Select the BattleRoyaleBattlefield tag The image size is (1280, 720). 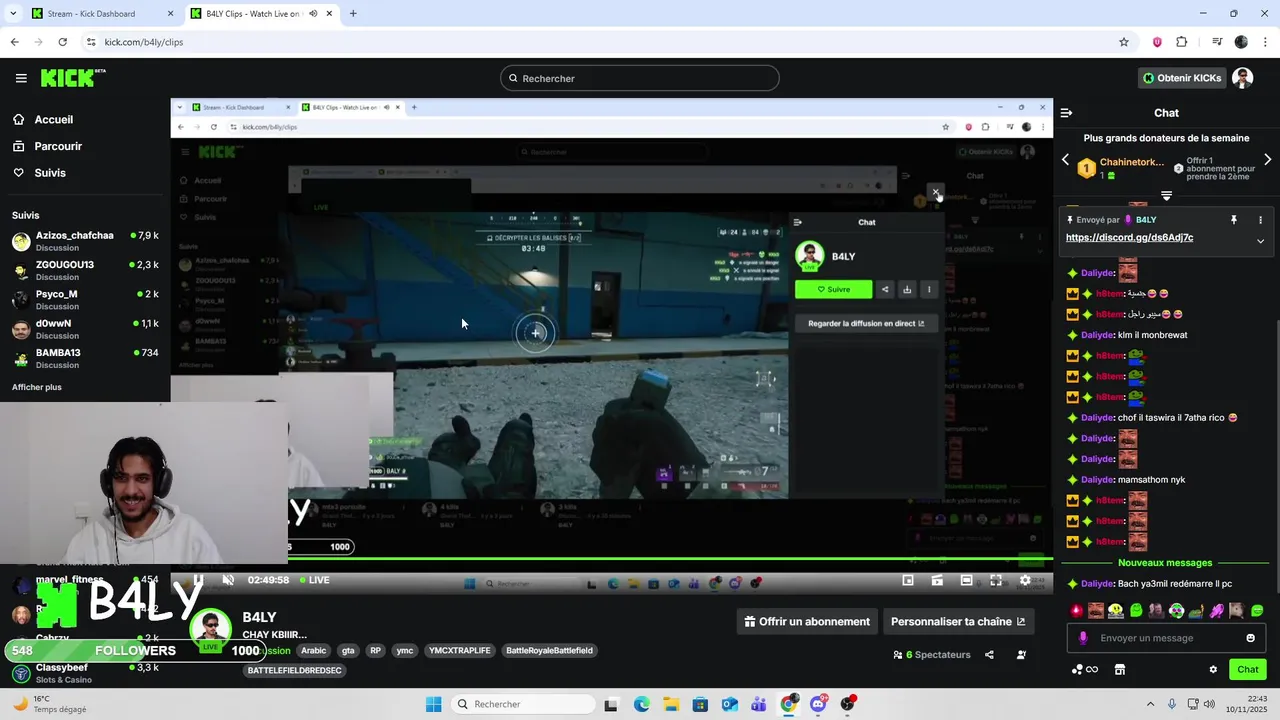tap(549, 650)
